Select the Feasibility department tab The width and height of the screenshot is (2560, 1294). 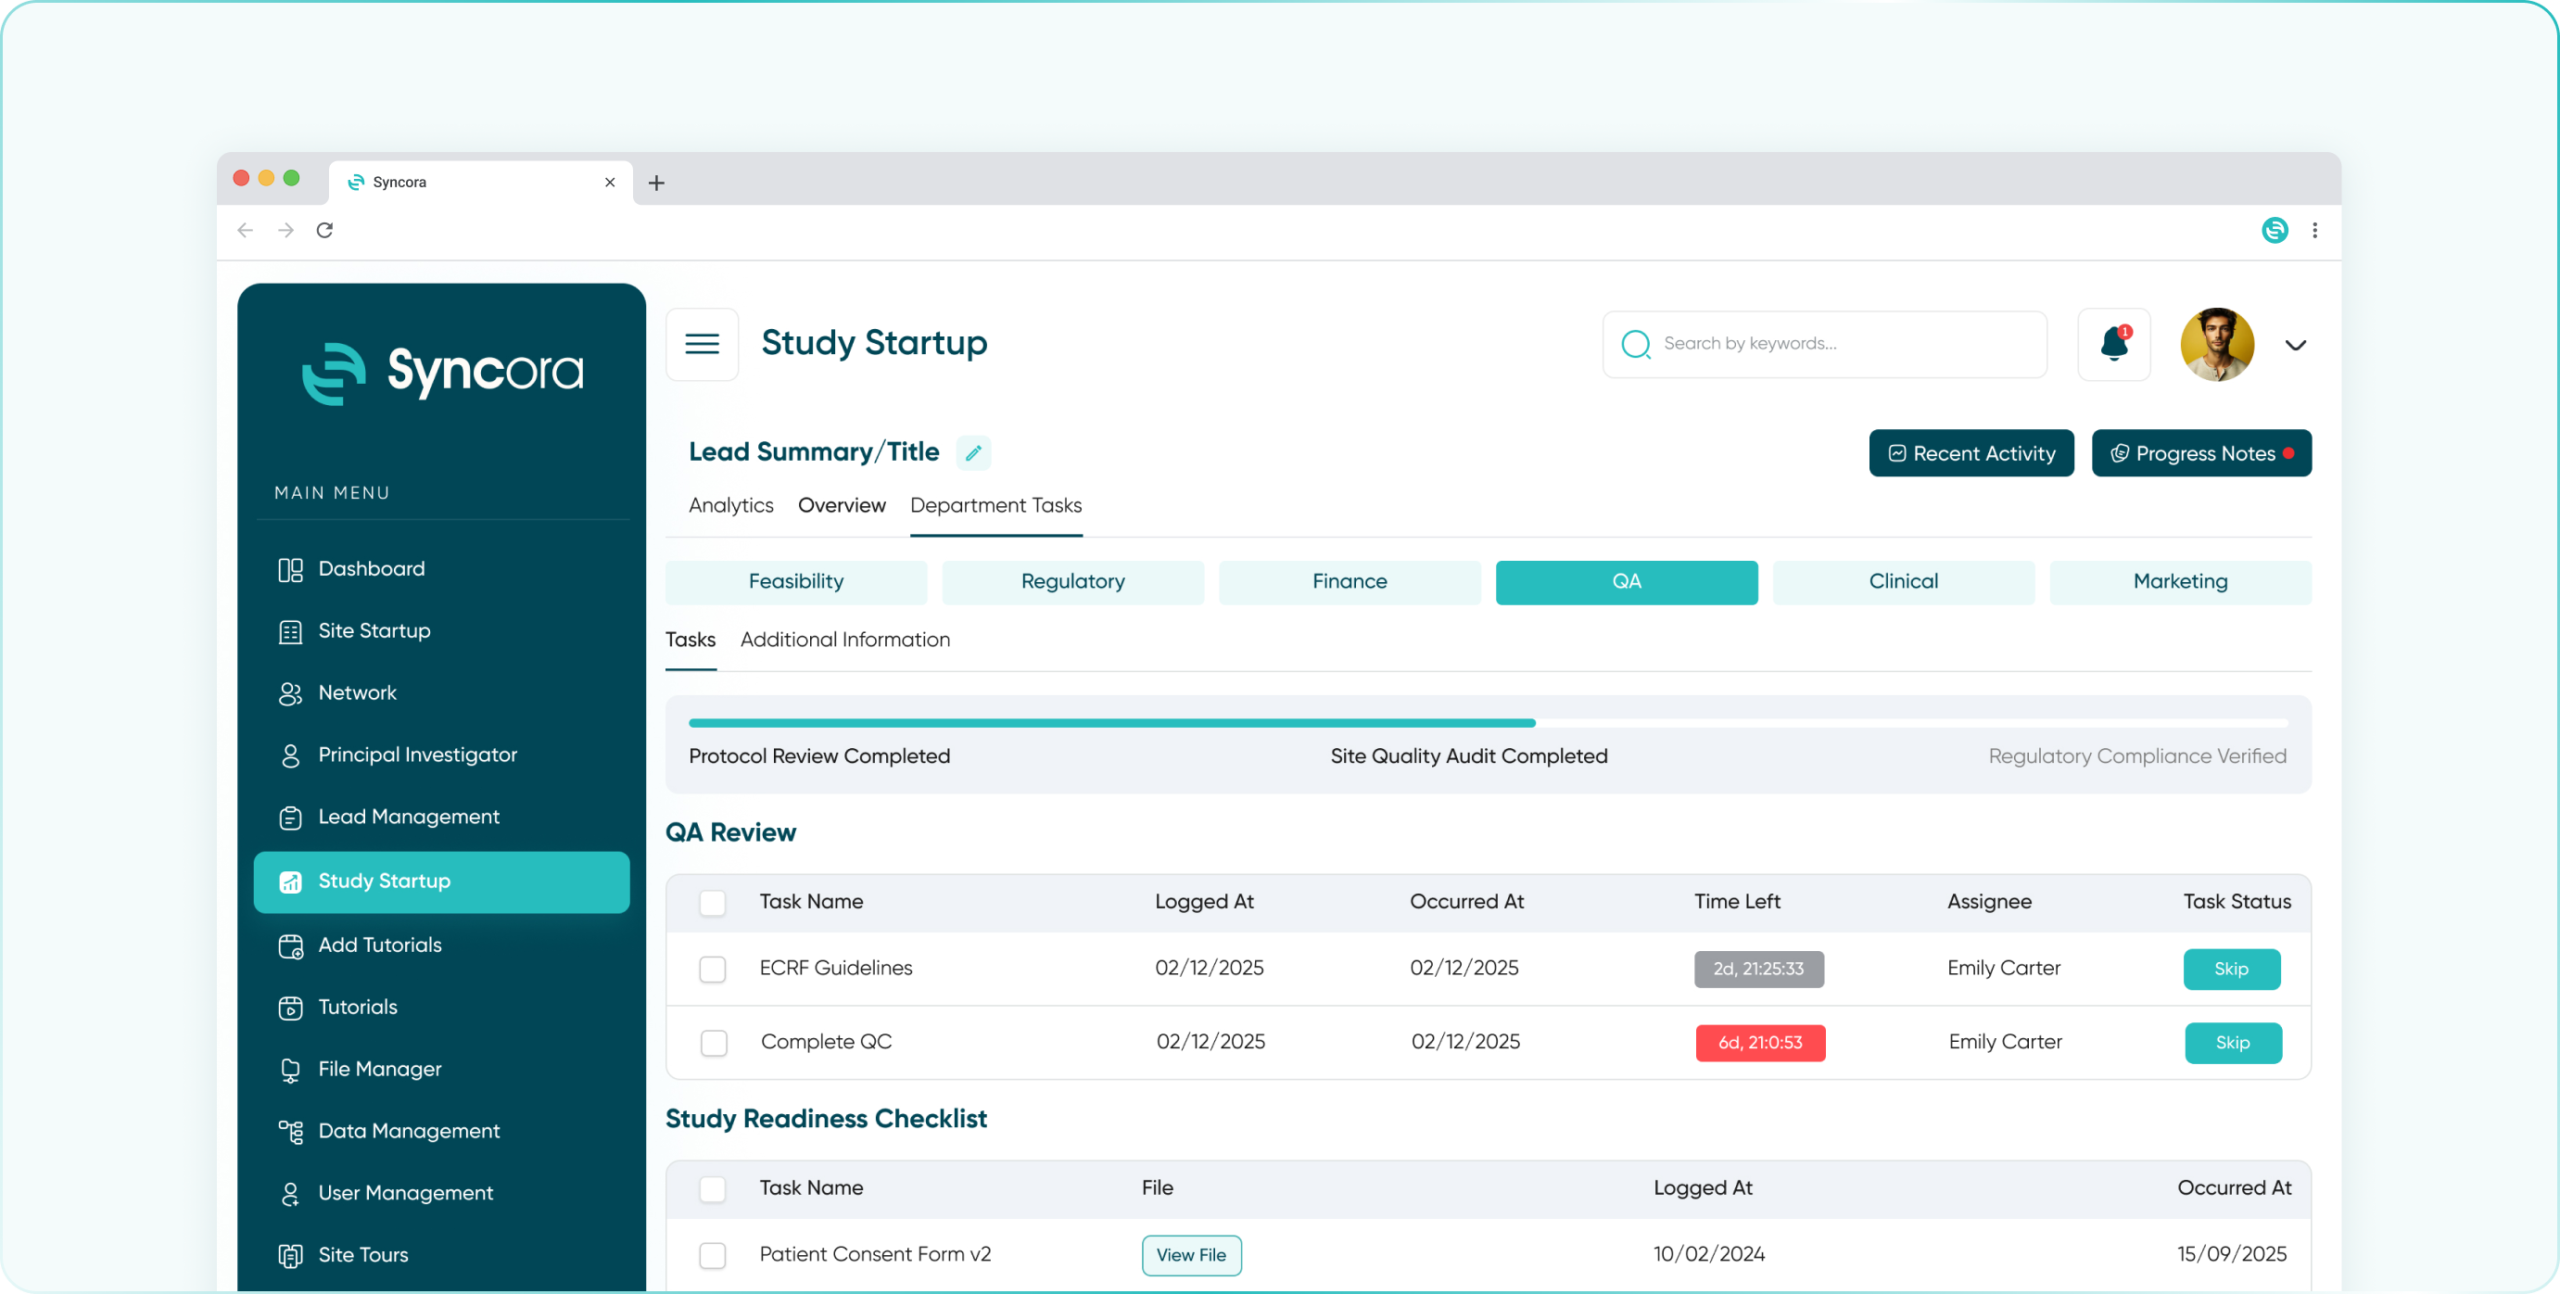click(796, 582)
